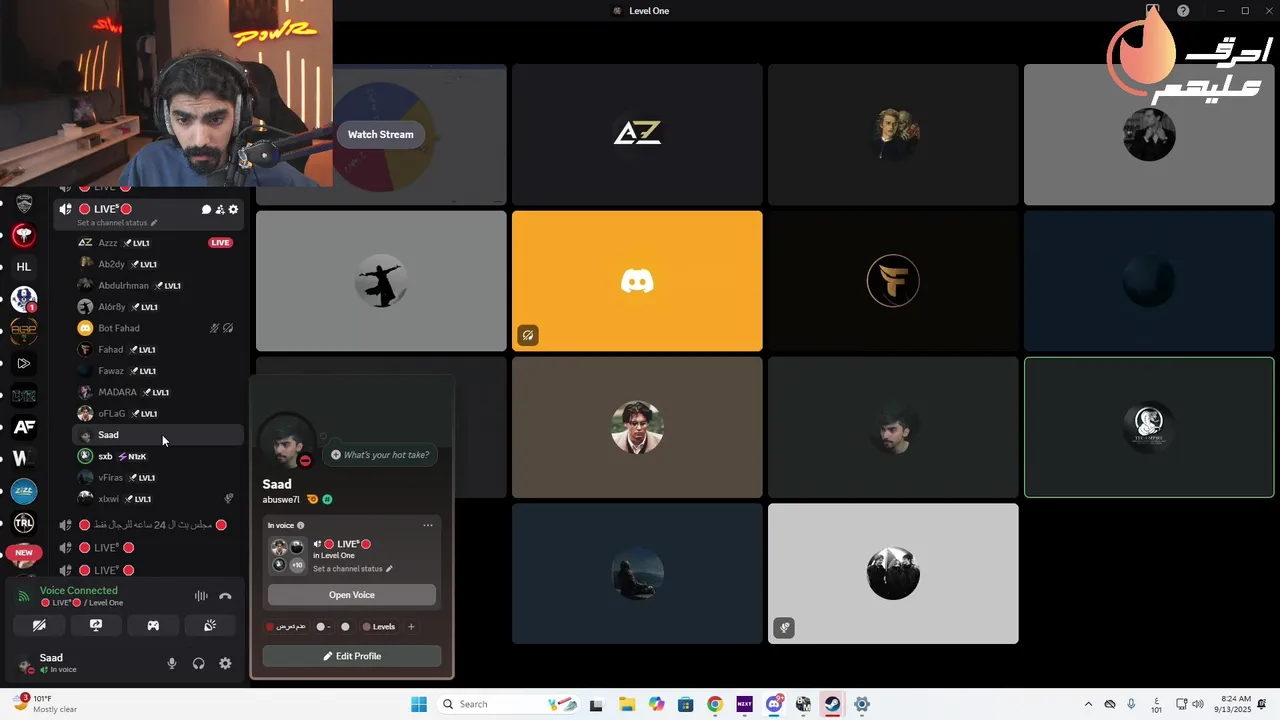Click the orange badge next to abuswe7l
The width and height of the screenshot is (1280, 720).
(x=312, y=499)
